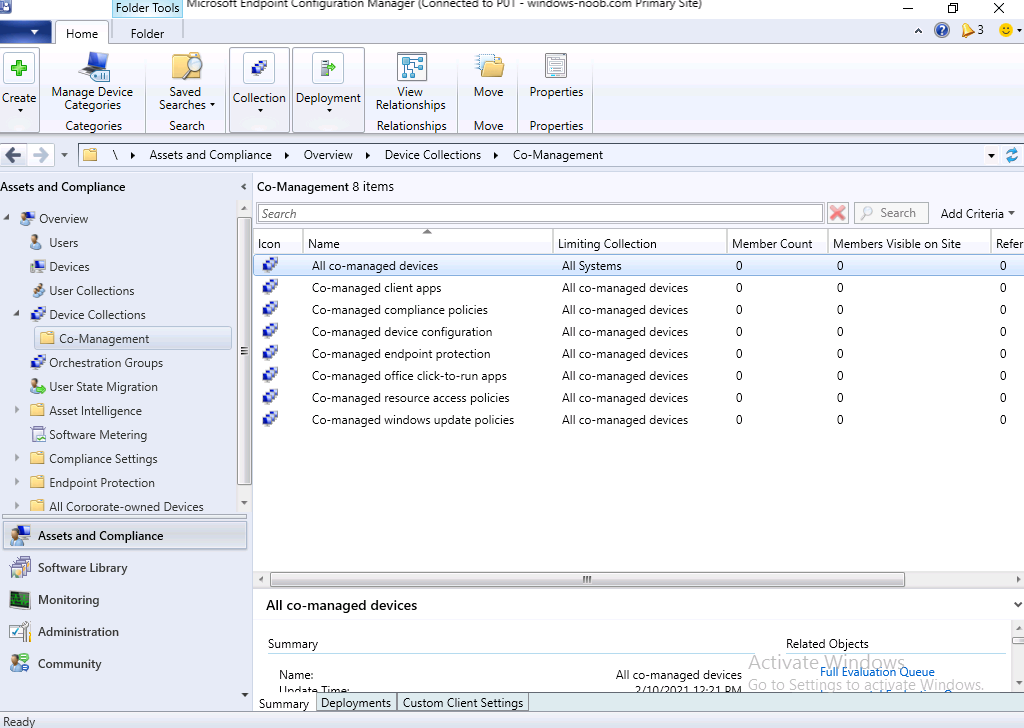Select Co-Management folder in tree

104,339
